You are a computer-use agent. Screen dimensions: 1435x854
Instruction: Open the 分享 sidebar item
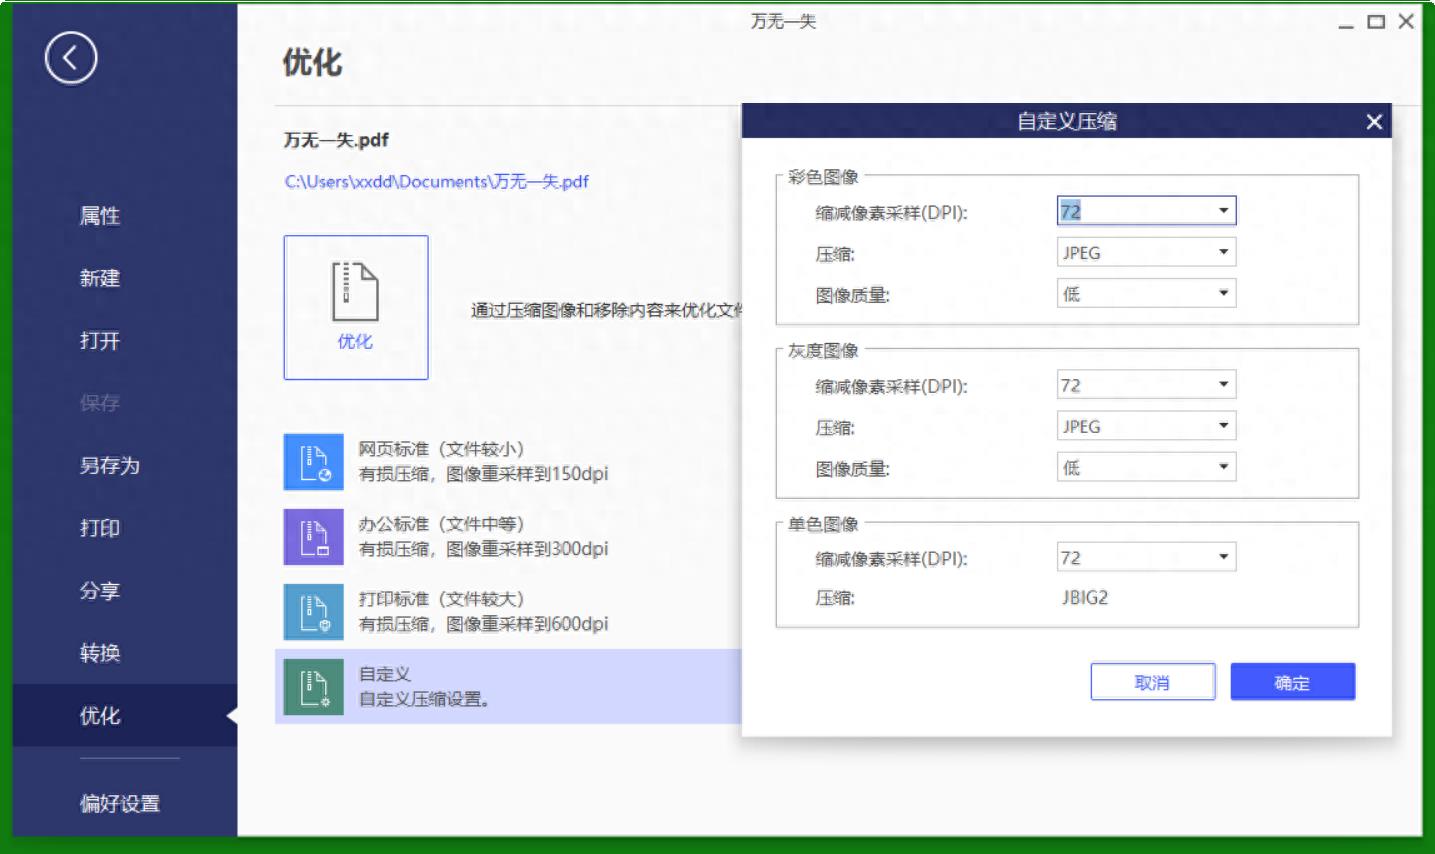click(100, 591)
